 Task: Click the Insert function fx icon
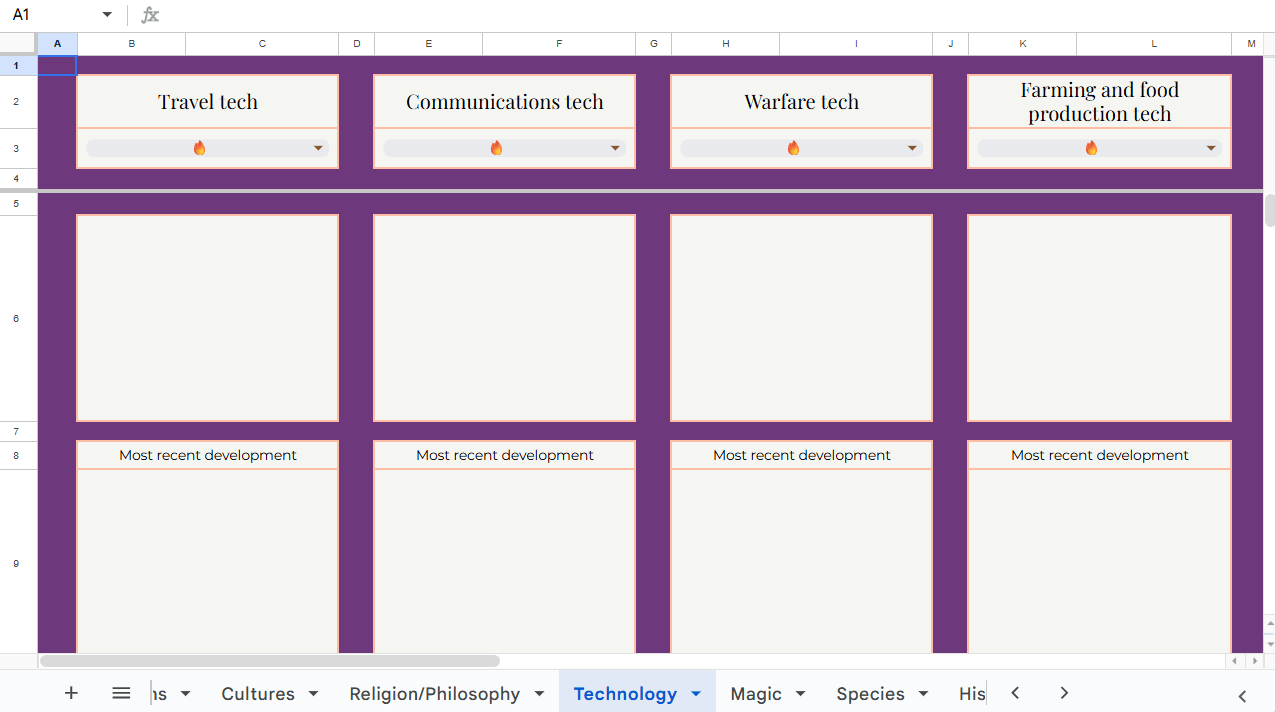tap(149, 15)
